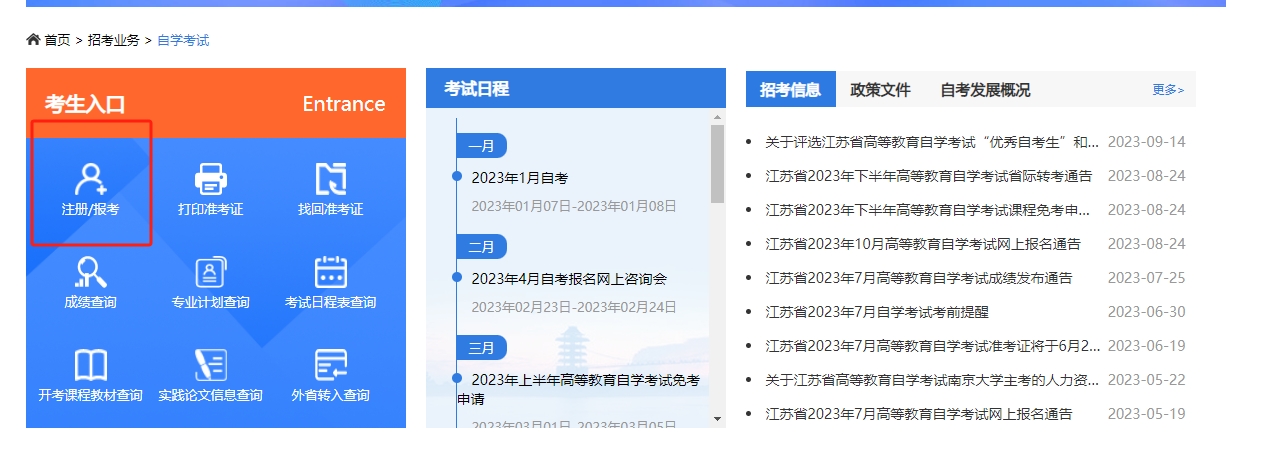Open the 南京大学主考 notice
This screenshot has height=458, width=1275.
pyautogui.click(x=932, y=380)
